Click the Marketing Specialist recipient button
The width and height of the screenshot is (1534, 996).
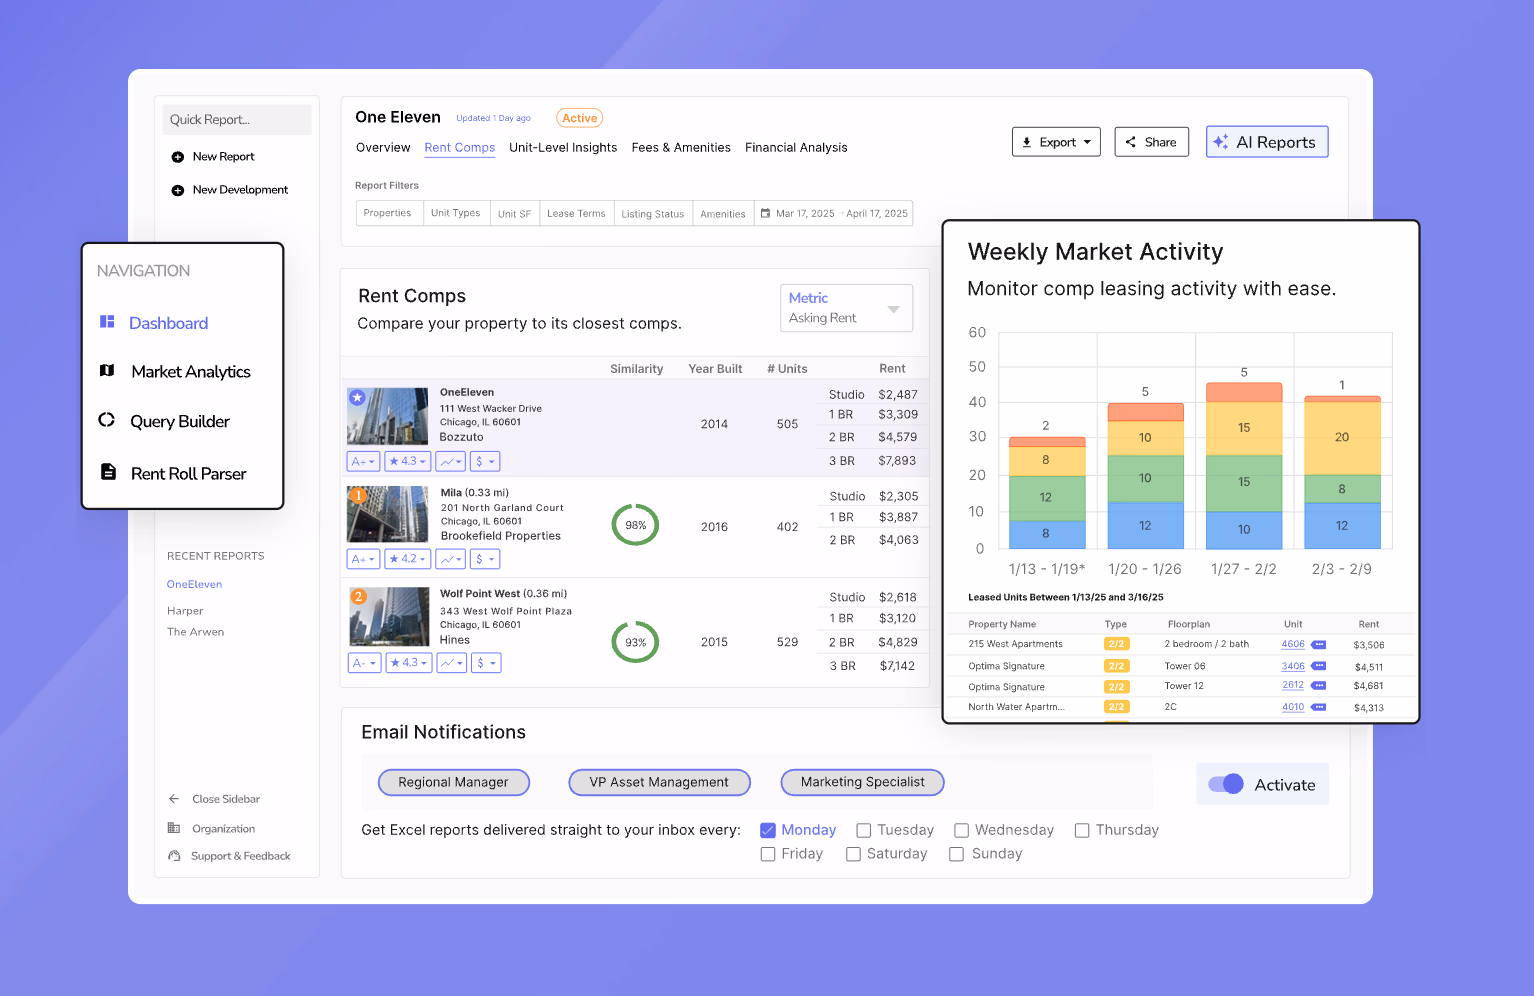[x=862, y=782]
